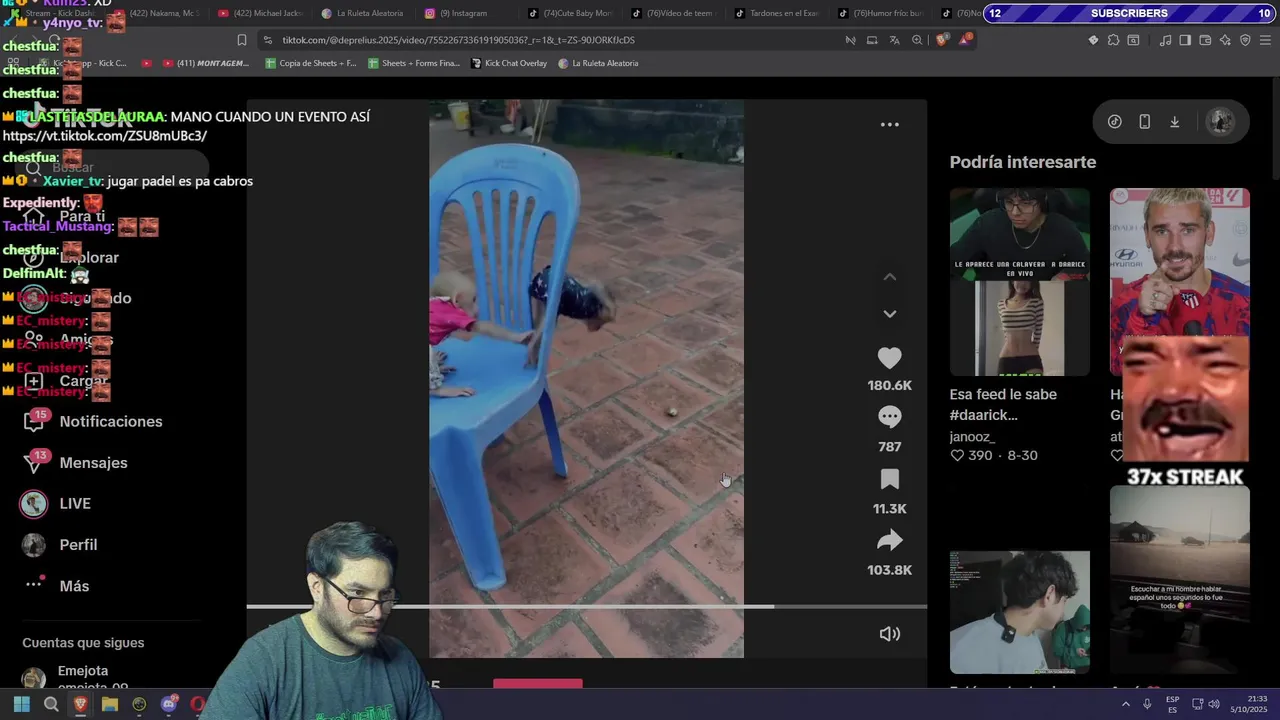Switch to the 'Tardones en el Exa' tab
The width and height of the screenshot is (1280, 720).
776,13
